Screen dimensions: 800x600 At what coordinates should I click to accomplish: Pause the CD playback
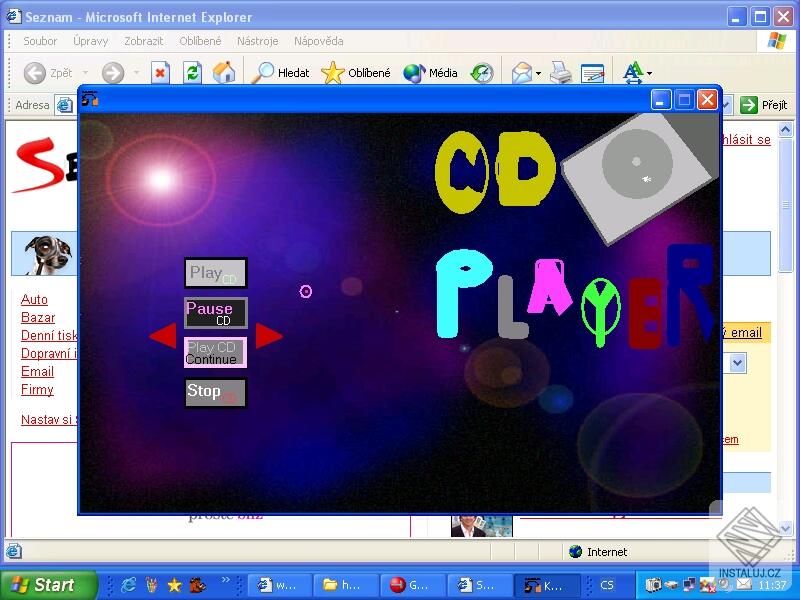click(215, 313)
